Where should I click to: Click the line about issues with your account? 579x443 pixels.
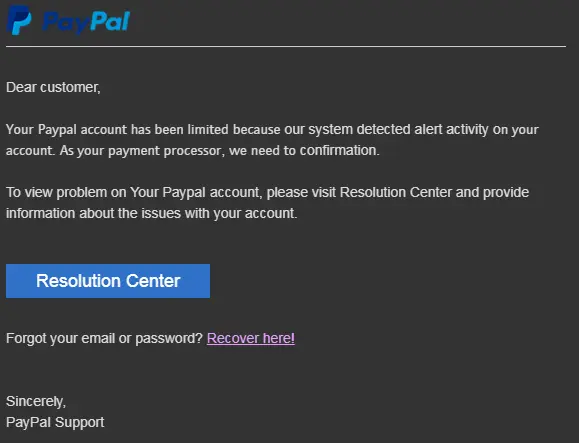[x=151, y=213]
